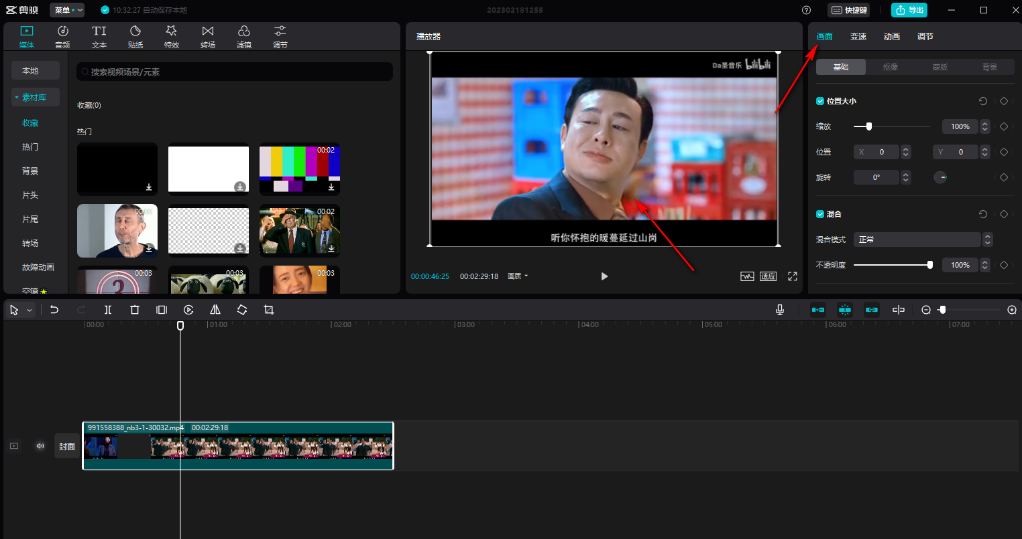The height and width of the screenshot is (539, 1022).
Task: Click the split clip tool in timeline toolbar
Action: point(108,310)
